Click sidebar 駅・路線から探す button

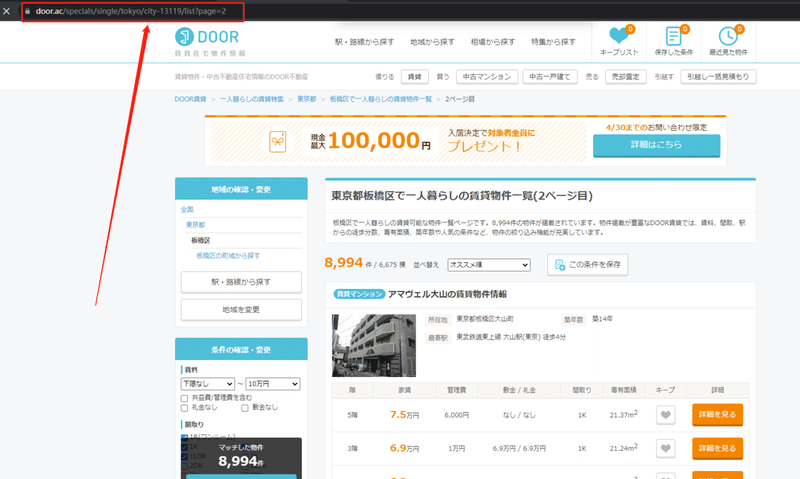coord(241,282)
